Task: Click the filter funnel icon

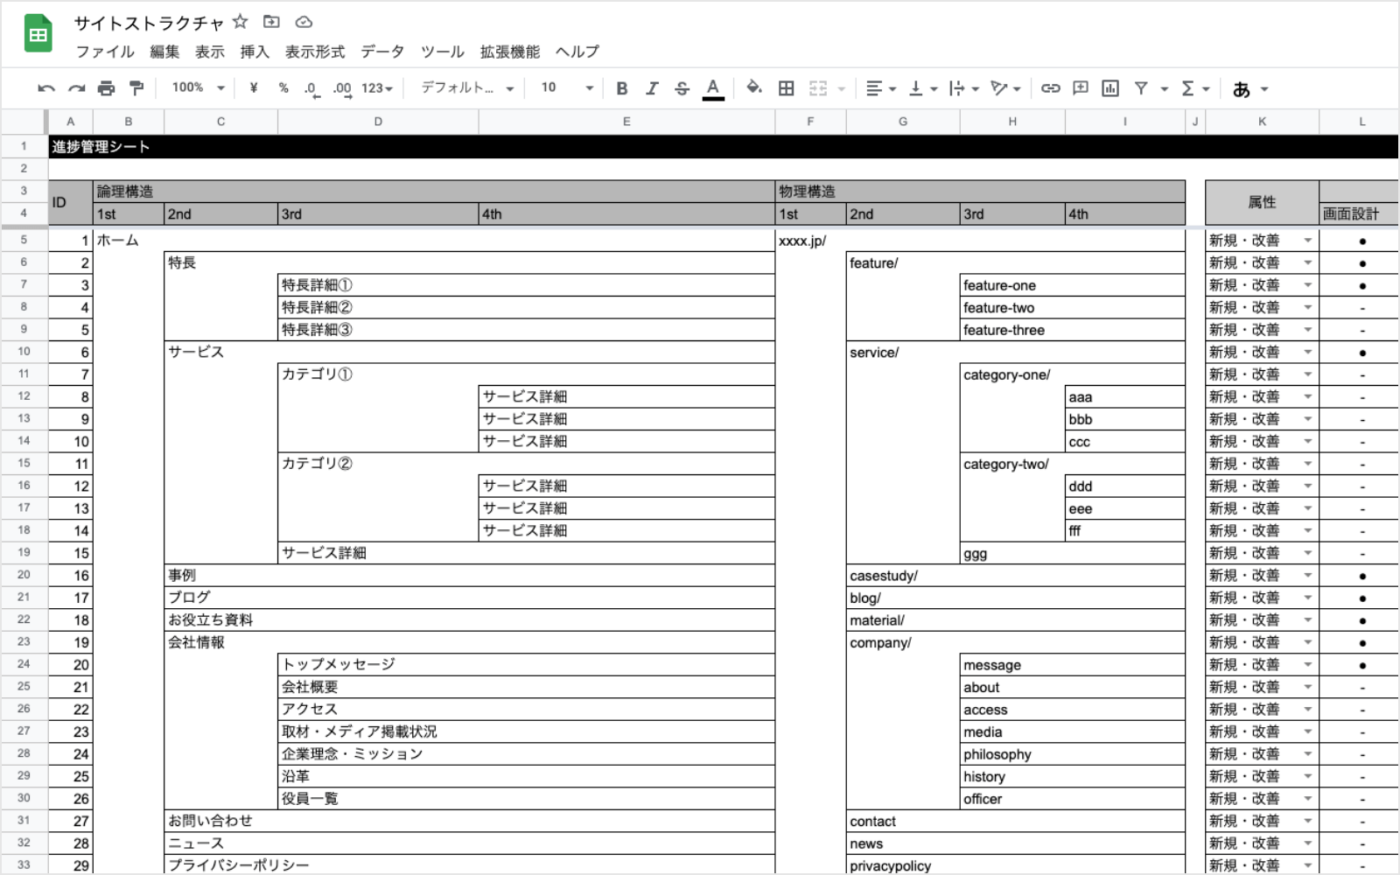Action: pyautogui.click(x=1141, y=88)
